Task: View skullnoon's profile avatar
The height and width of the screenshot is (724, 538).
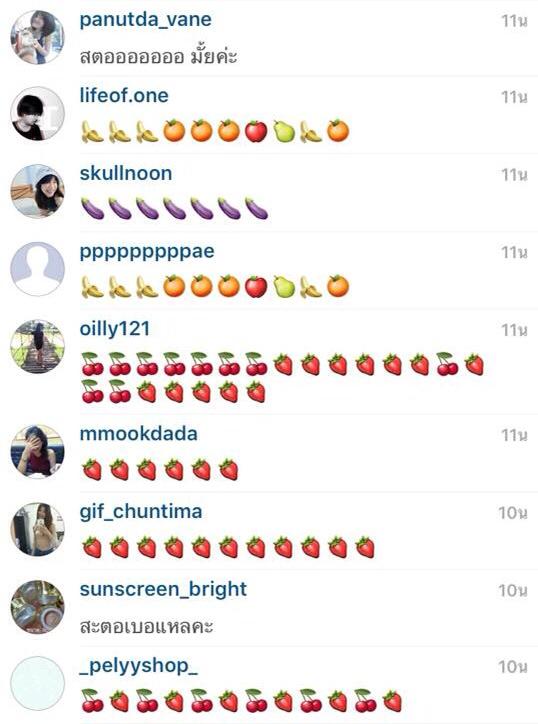Action: (x=37, y=191)
